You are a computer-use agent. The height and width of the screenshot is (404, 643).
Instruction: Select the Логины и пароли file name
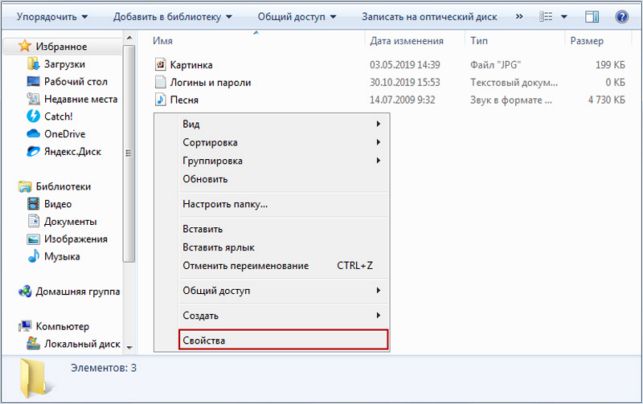[x=210, y=82]
